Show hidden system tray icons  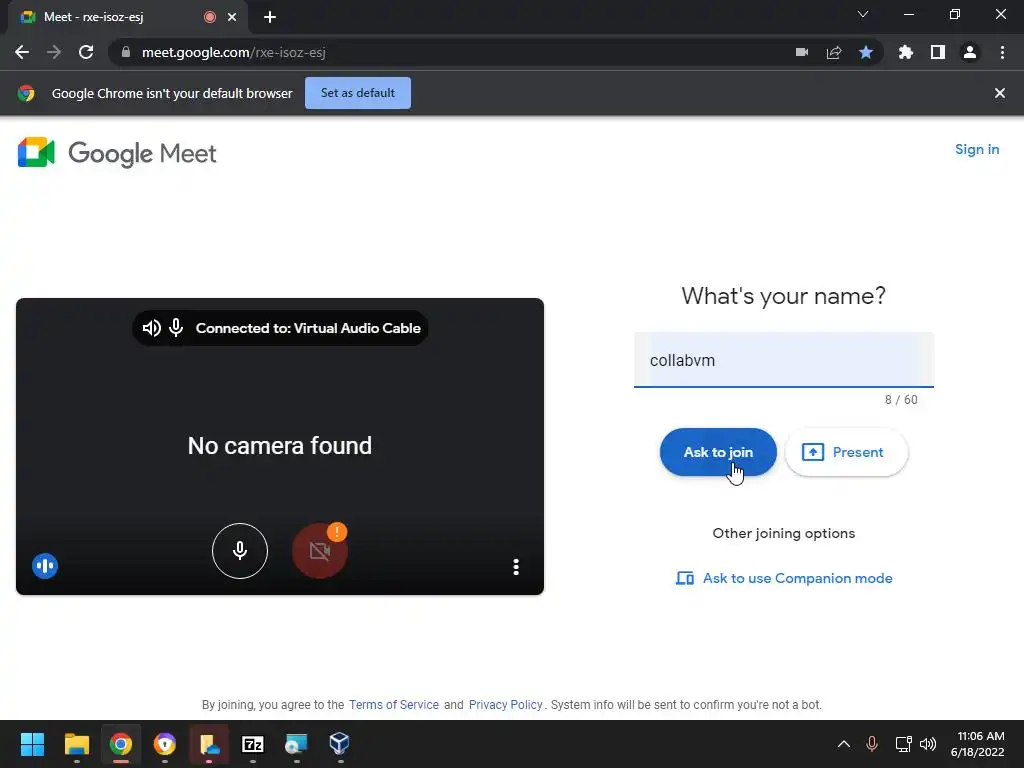coord(844,744)
